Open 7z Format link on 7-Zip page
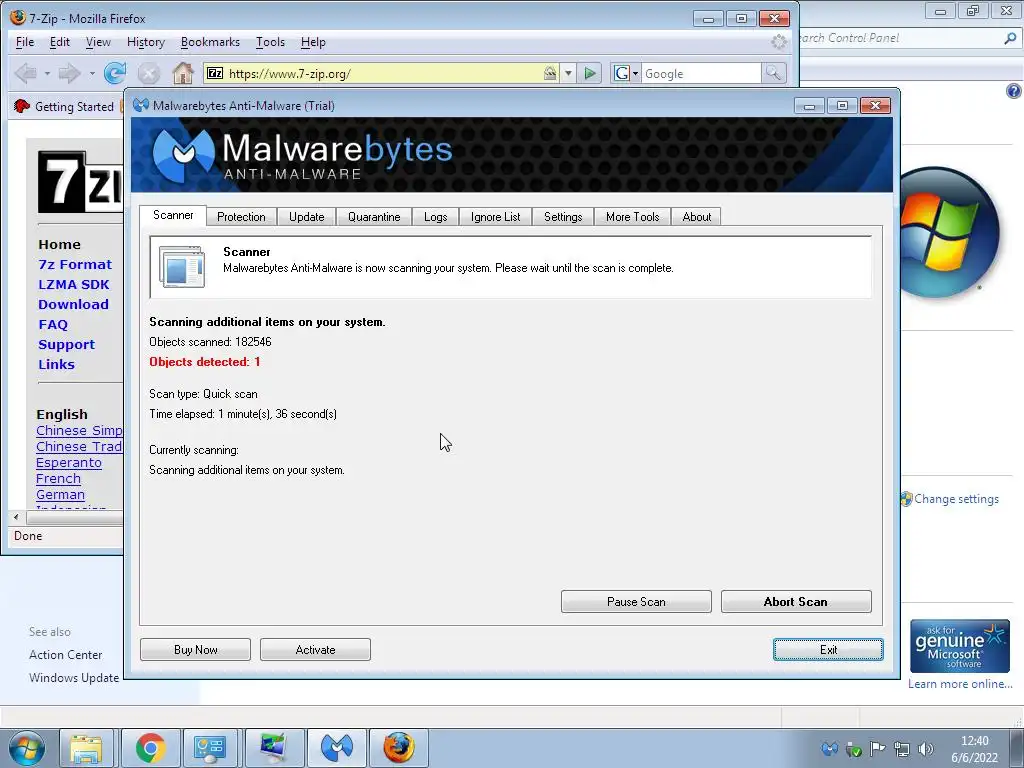Viewport: 1024px width, 768px height. click(x=74, y=264)
